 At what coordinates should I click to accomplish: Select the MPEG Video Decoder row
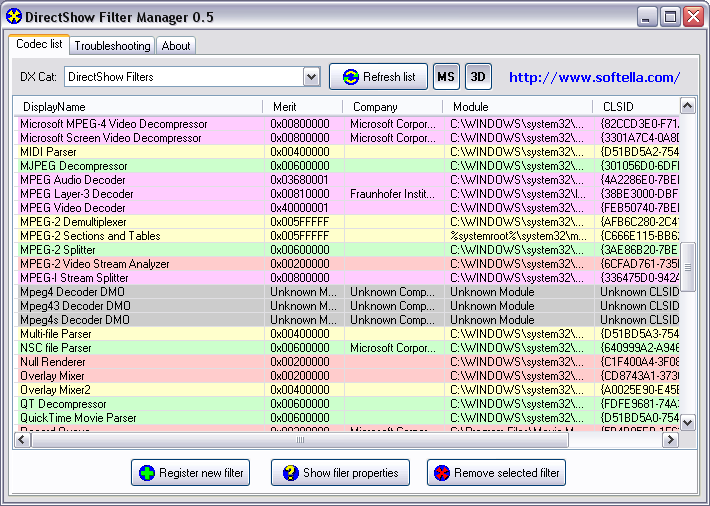pos(349,208)
